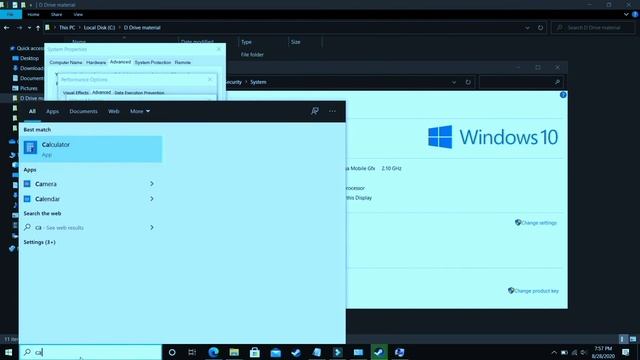
Task: Launch Microsoft Edge from taskbar
Action: click(213, 352)
